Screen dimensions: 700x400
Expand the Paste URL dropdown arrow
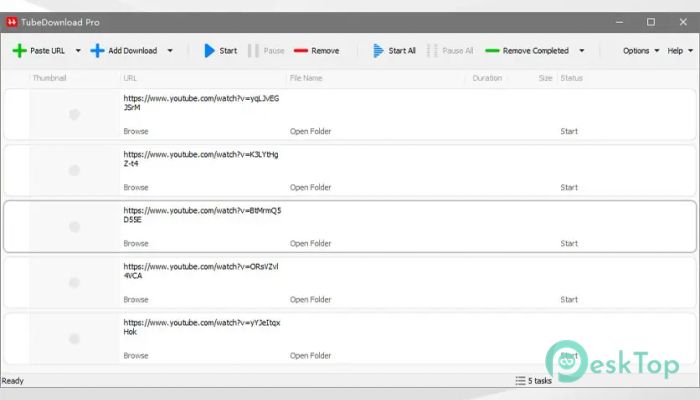(x=78, y=50)
